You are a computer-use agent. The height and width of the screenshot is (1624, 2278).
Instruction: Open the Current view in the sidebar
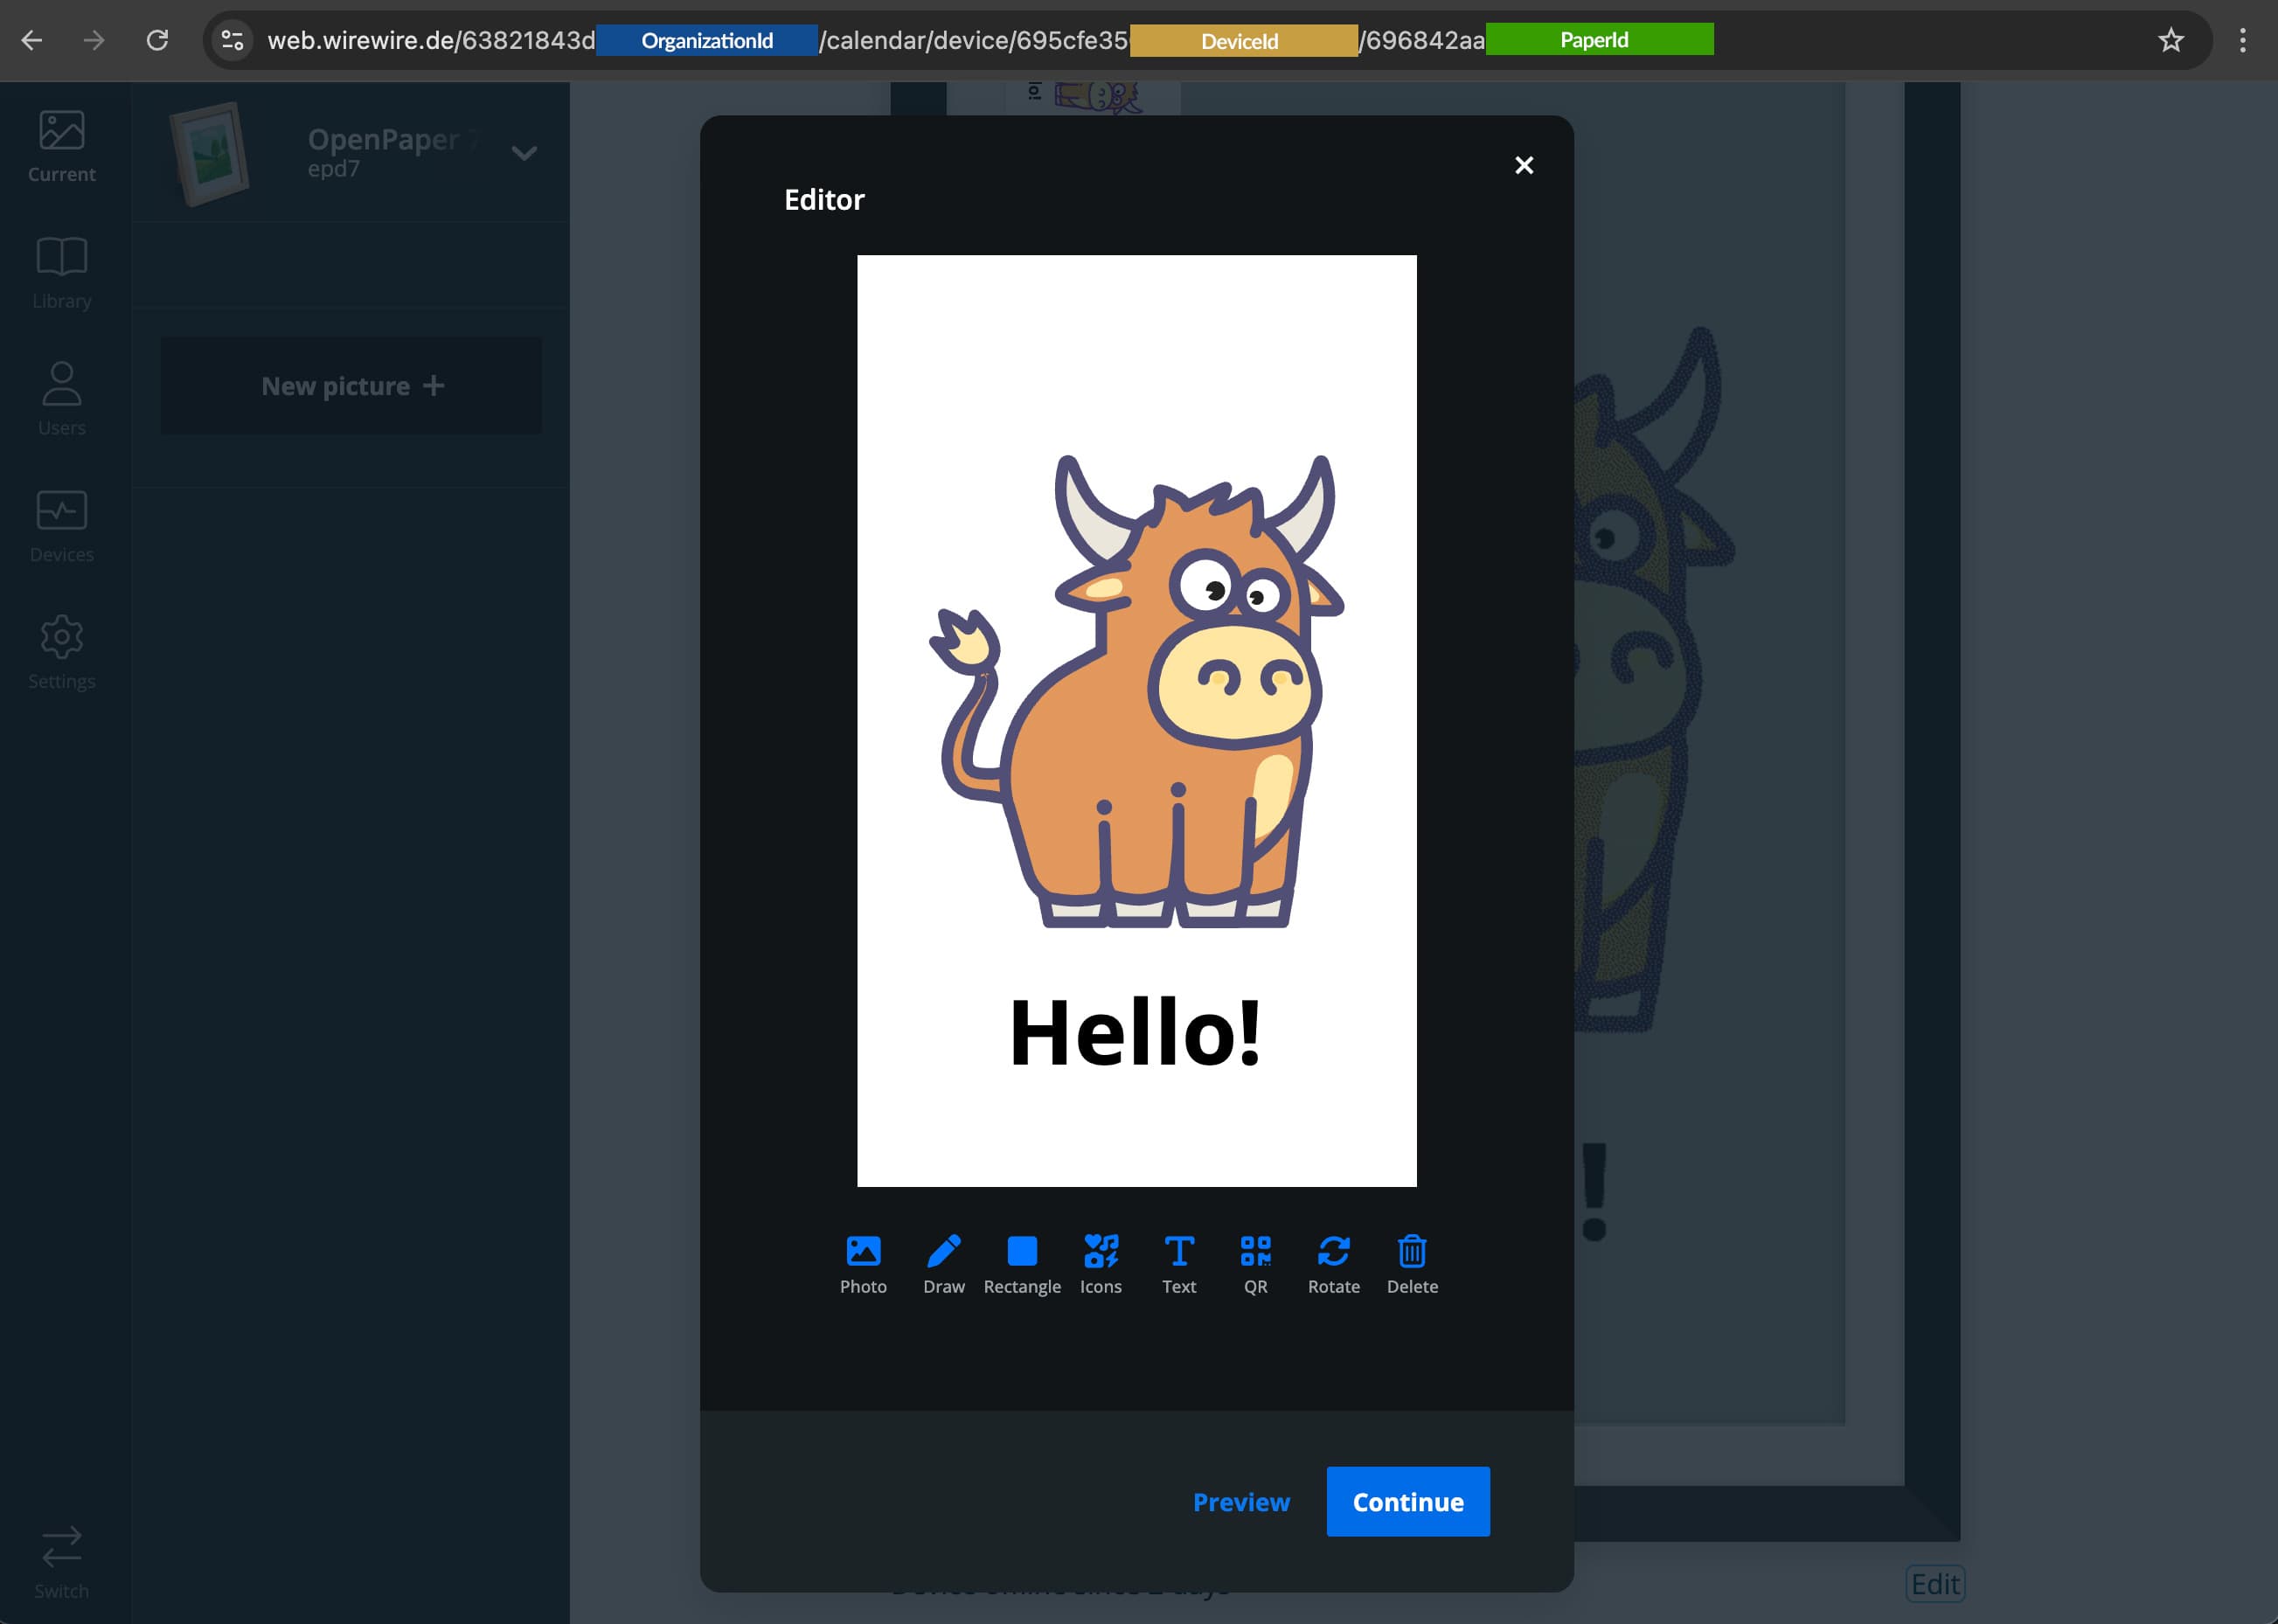(62, 145)
